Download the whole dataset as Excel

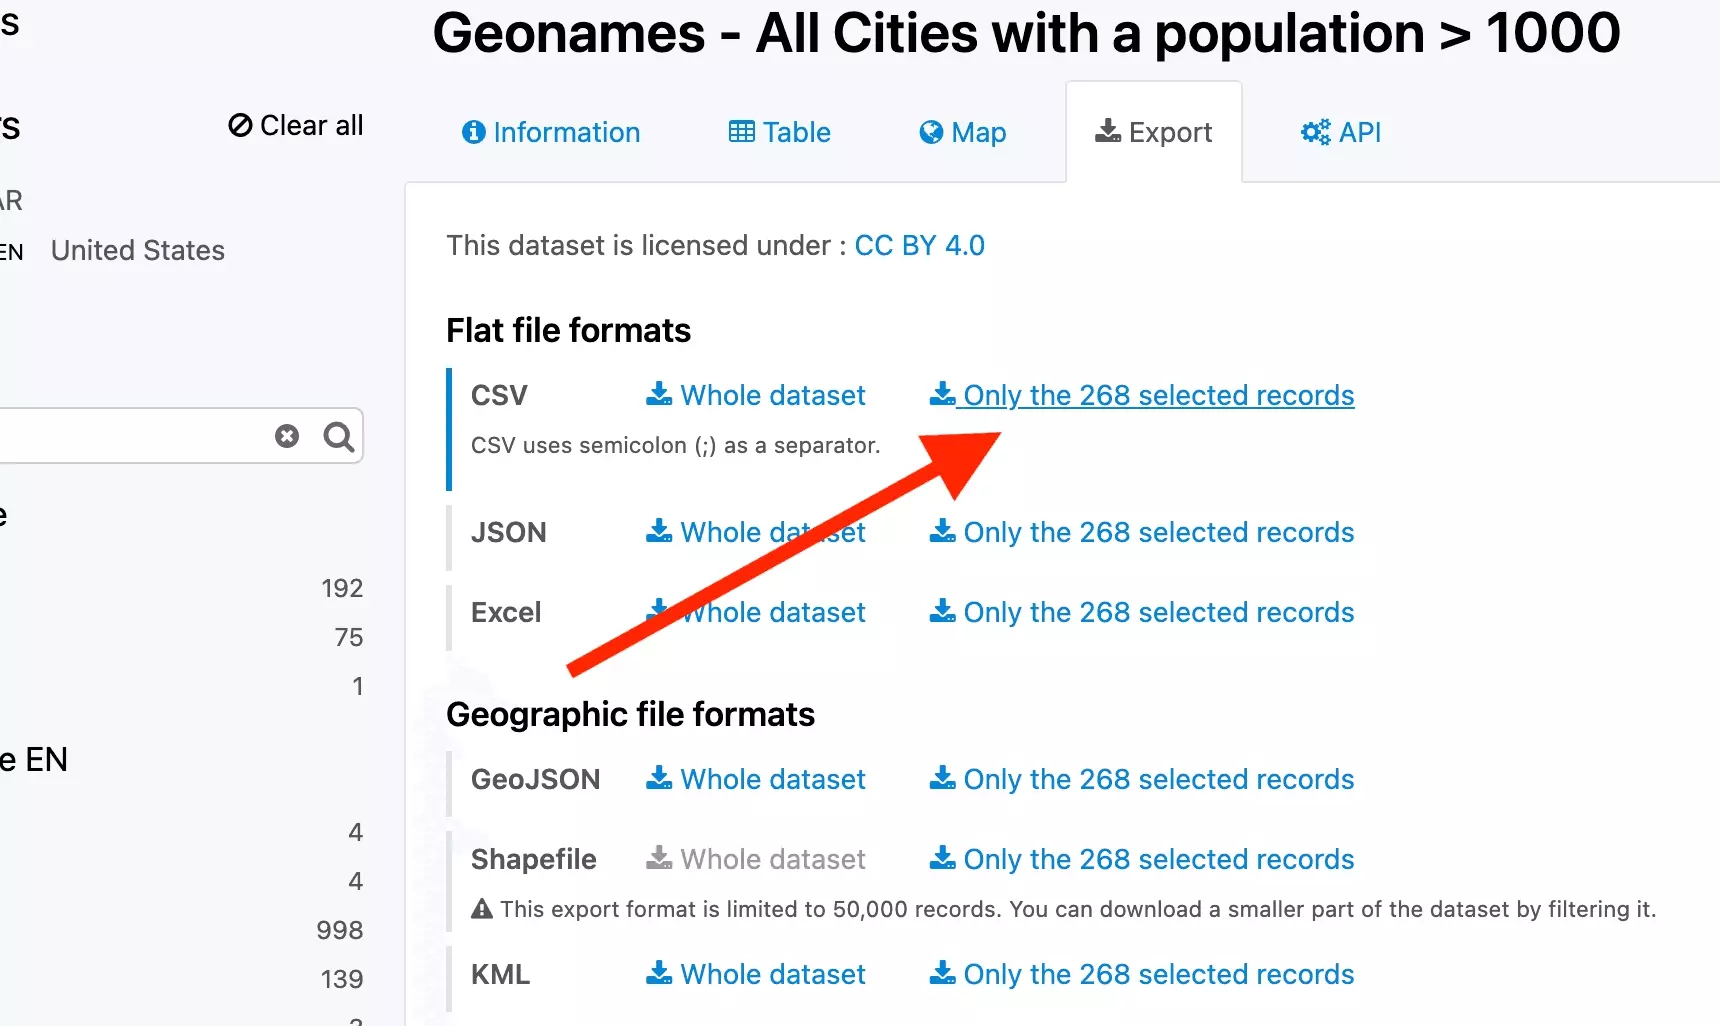772,613
